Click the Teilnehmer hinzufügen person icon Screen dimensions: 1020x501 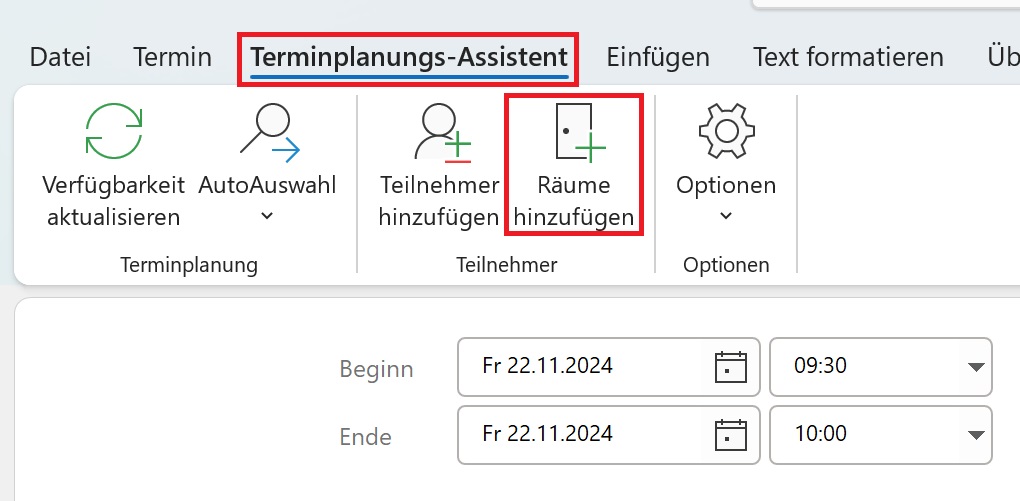(442, 132)
